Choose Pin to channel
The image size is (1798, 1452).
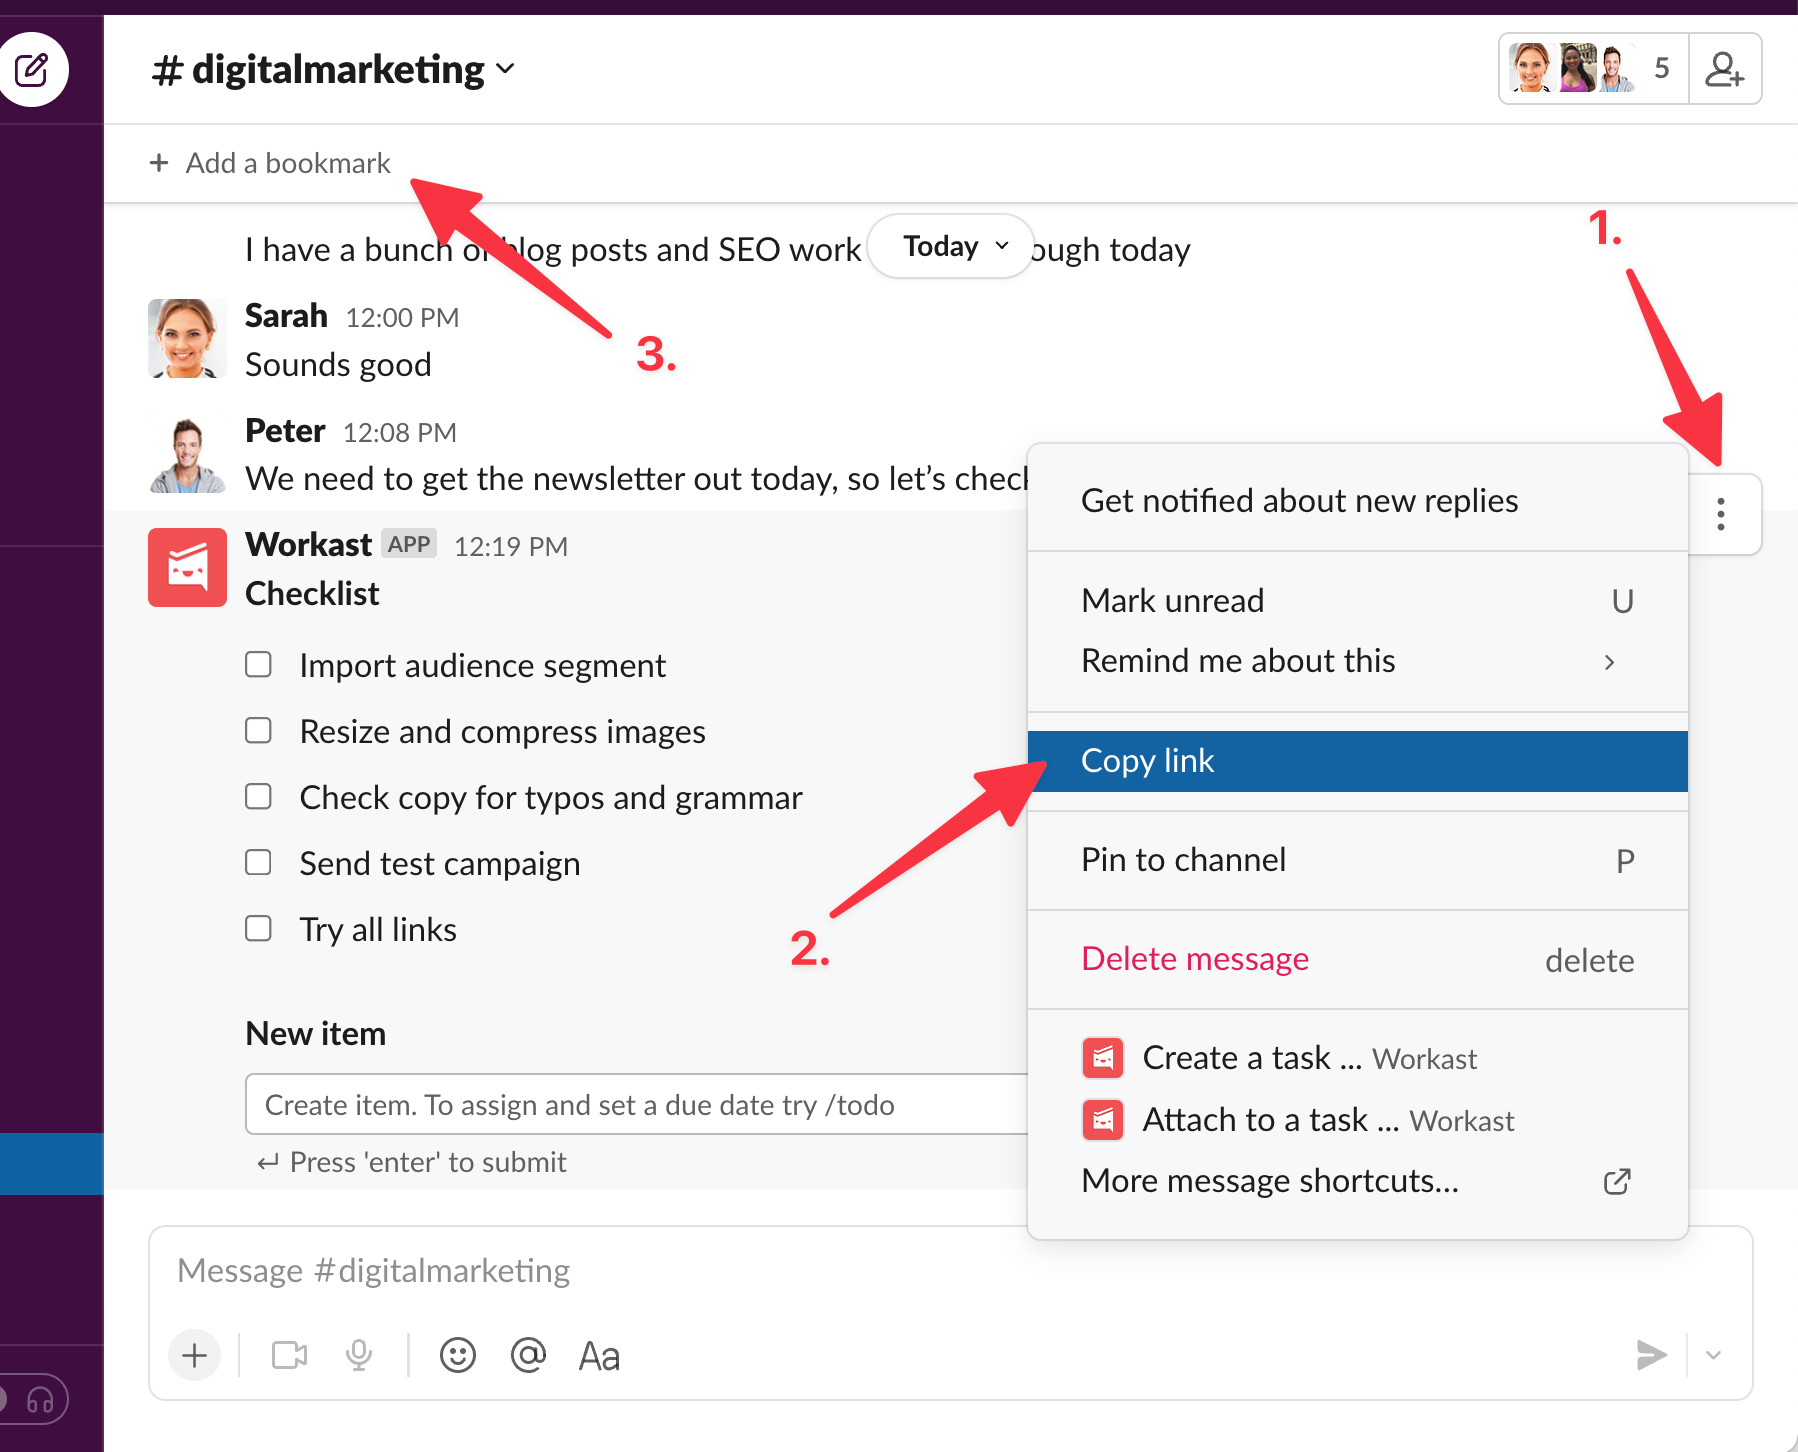1357,860
